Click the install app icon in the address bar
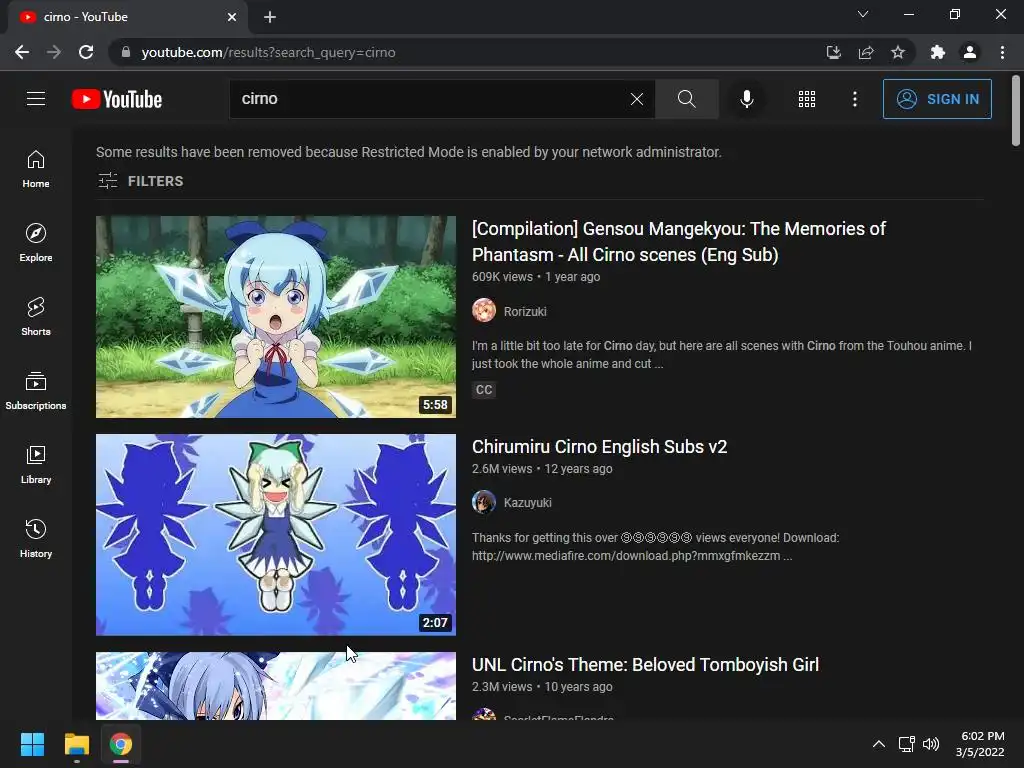The width and height of the screenshot is (1024, 768). [833, 52]
